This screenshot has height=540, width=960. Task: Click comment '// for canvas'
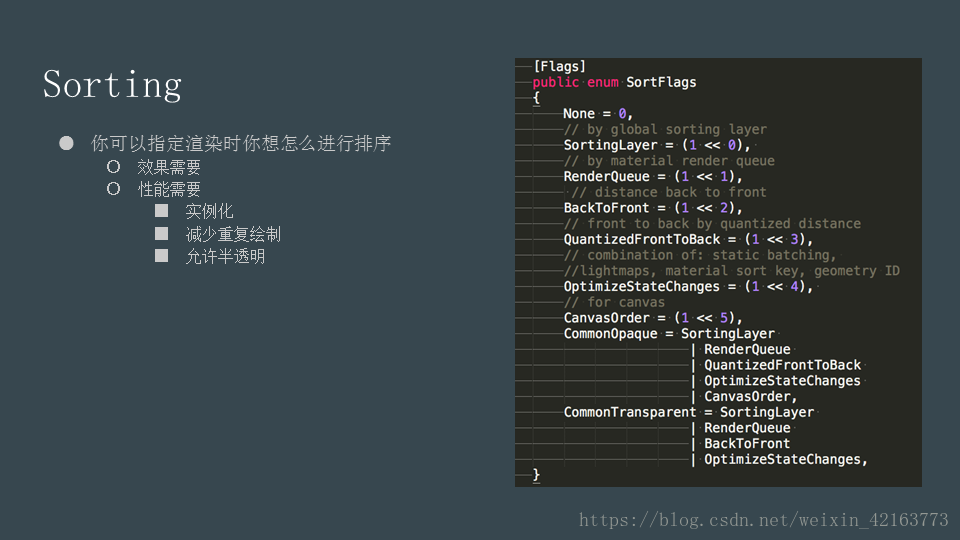pos(614,302)
